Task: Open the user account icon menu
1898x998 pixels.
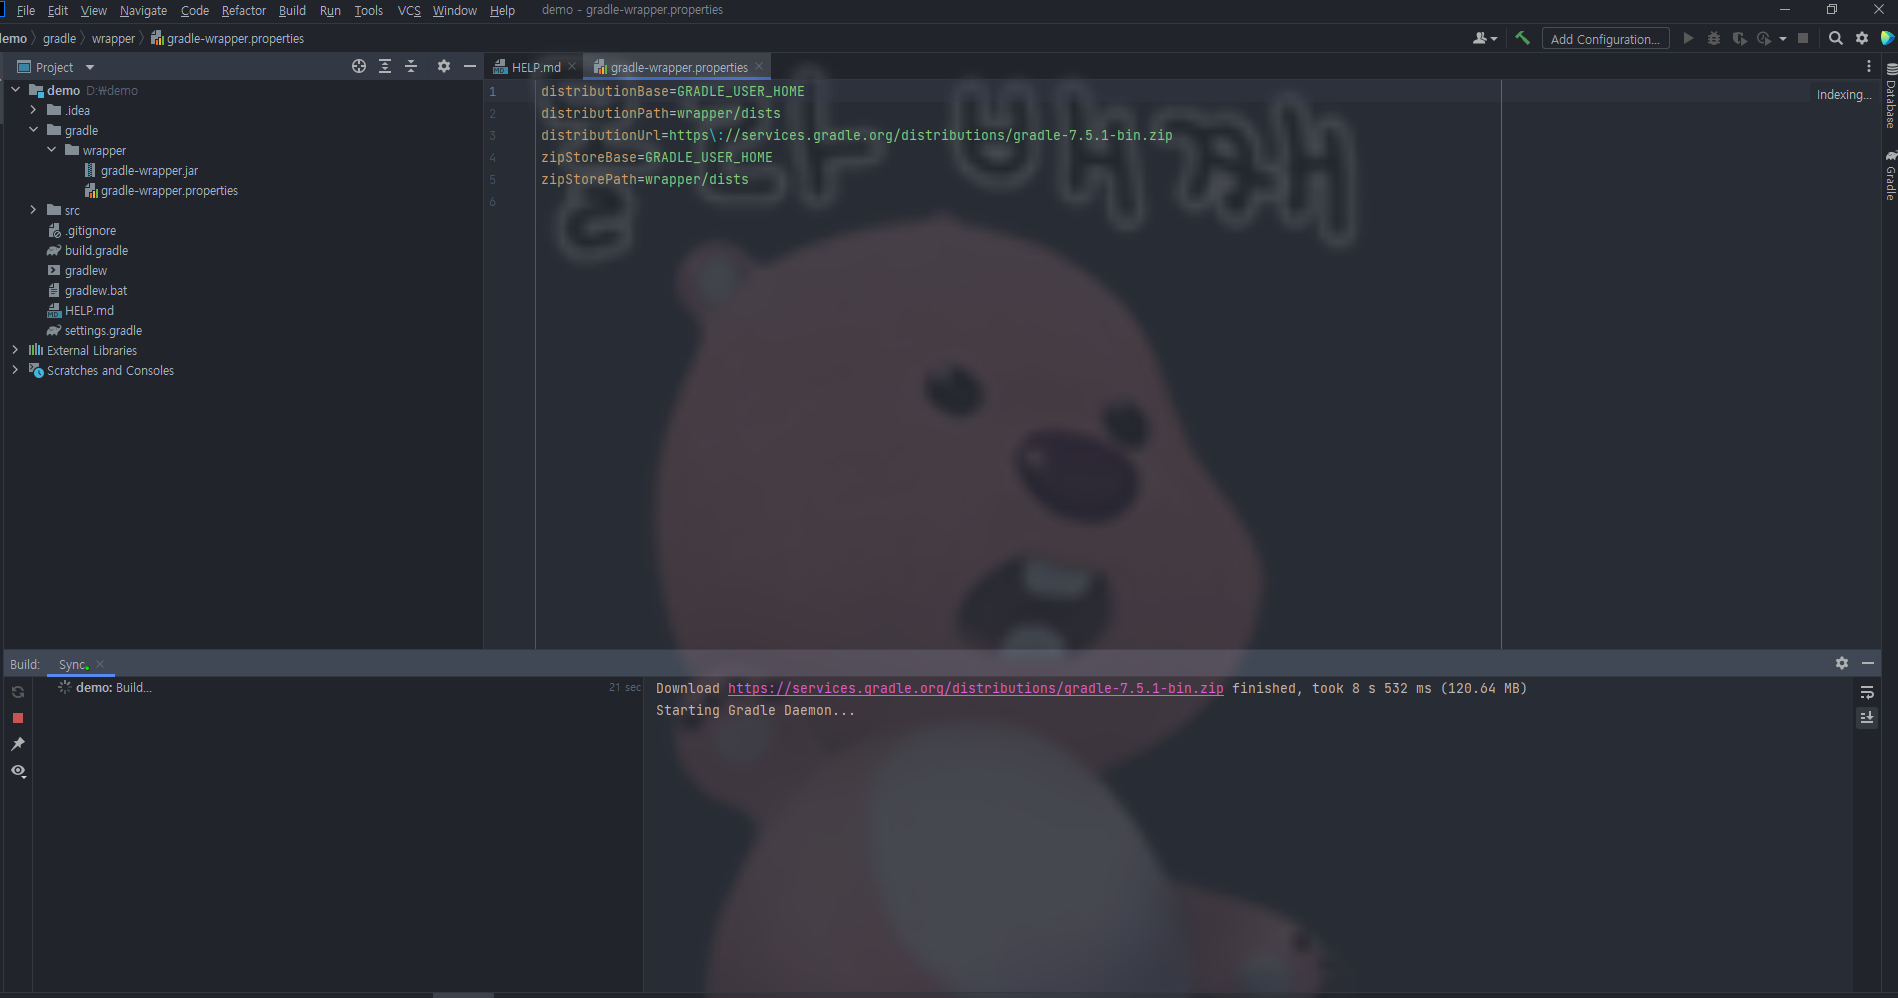Action: point(1485,38)
